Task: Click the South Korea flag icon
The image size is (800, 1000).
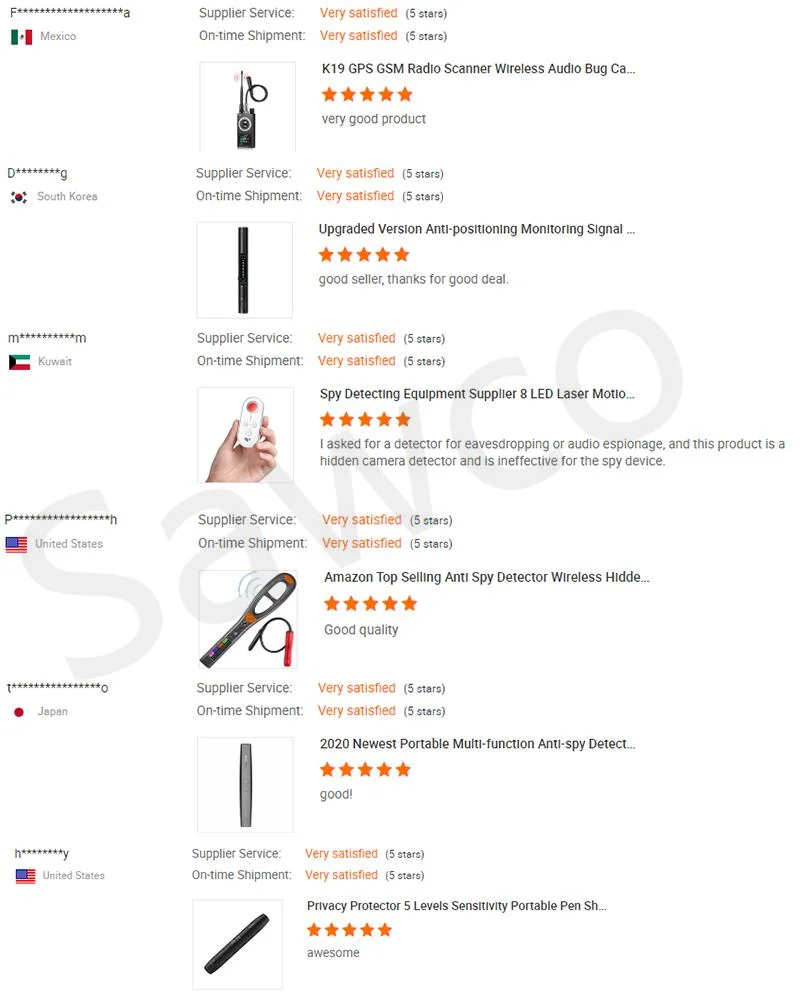Action: (x=19, y=197)
